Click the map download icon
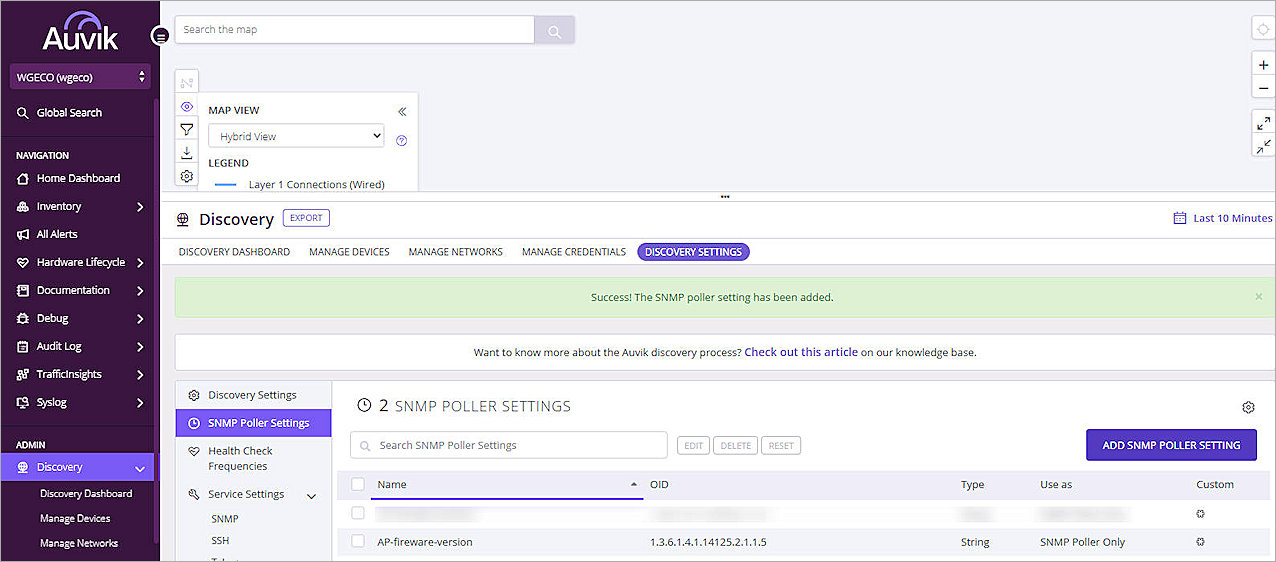The width and height of the screenshot is (1276, 562). pyautogui.click(x=187, y=153)
